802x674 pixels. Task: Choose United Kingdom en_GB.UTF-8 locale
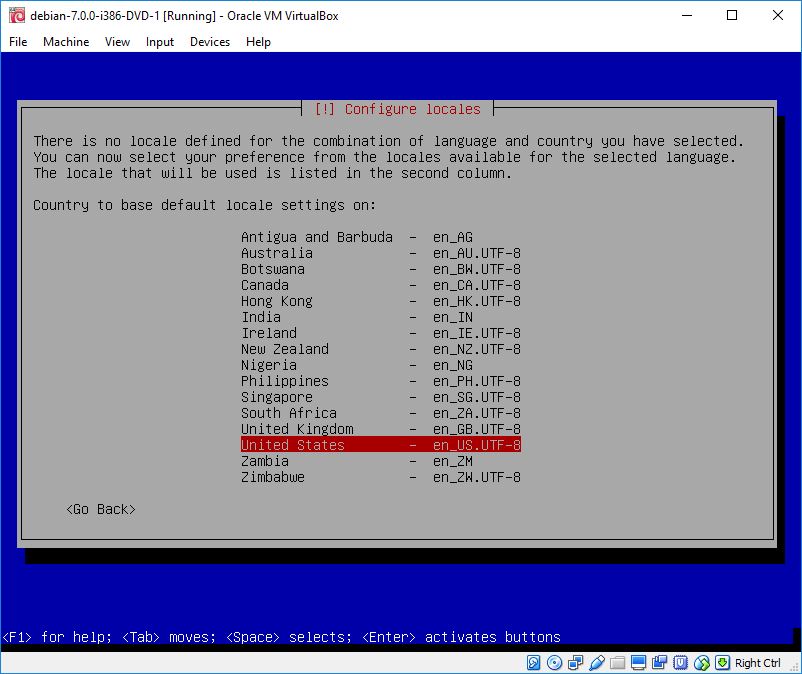pyautogui.click(x=381, y=429)
